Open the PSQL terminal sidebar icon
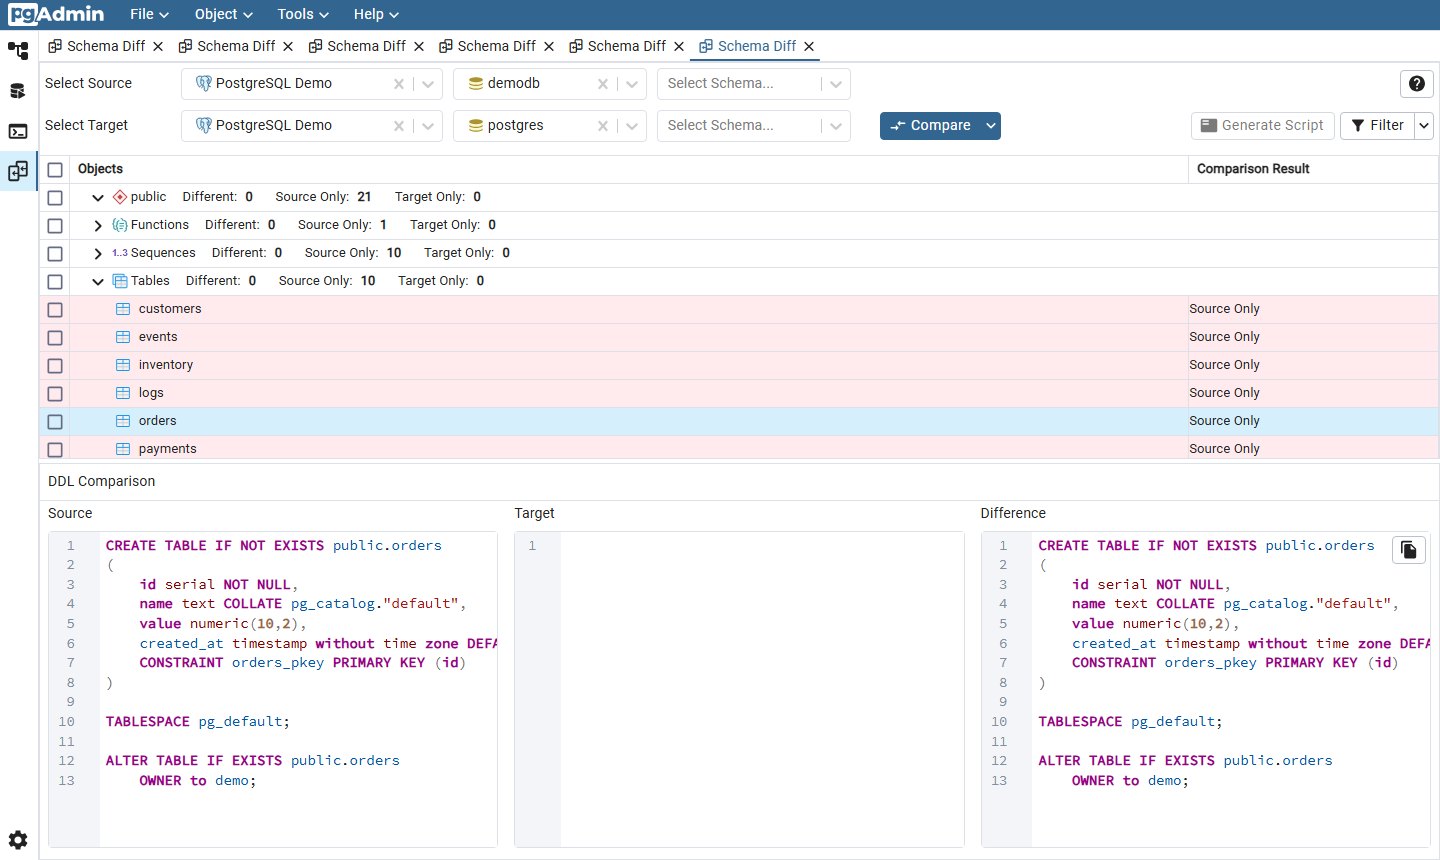Screen dimensions: 1440x860 tap(18, 131)
